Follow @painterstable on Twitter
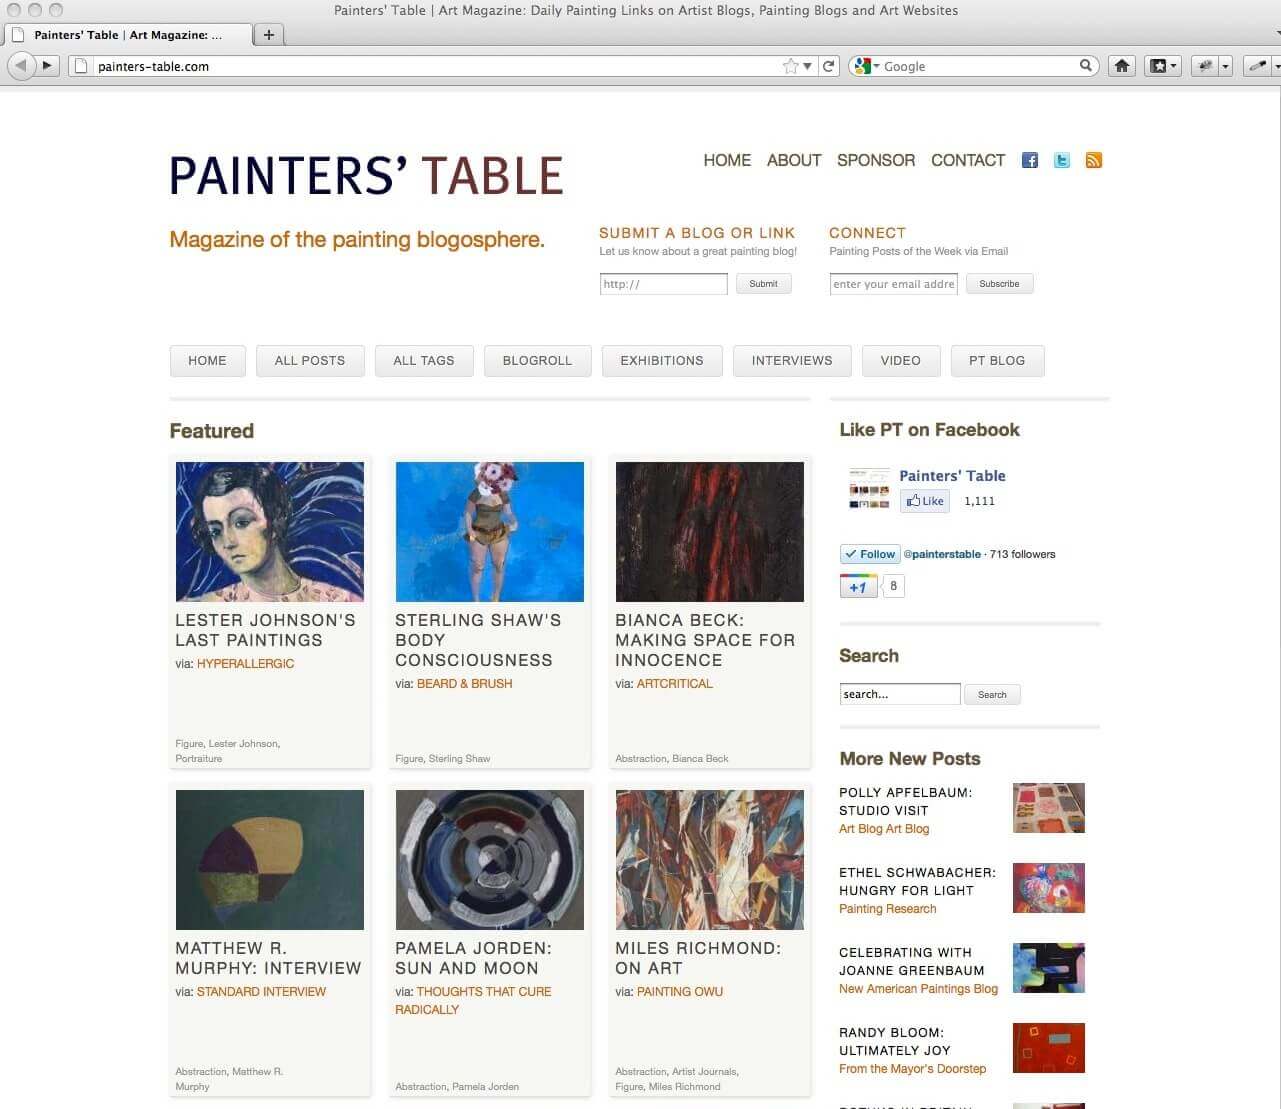Image resolution: width=1281 pixels, height=1109 pixels. click(870, 554)
